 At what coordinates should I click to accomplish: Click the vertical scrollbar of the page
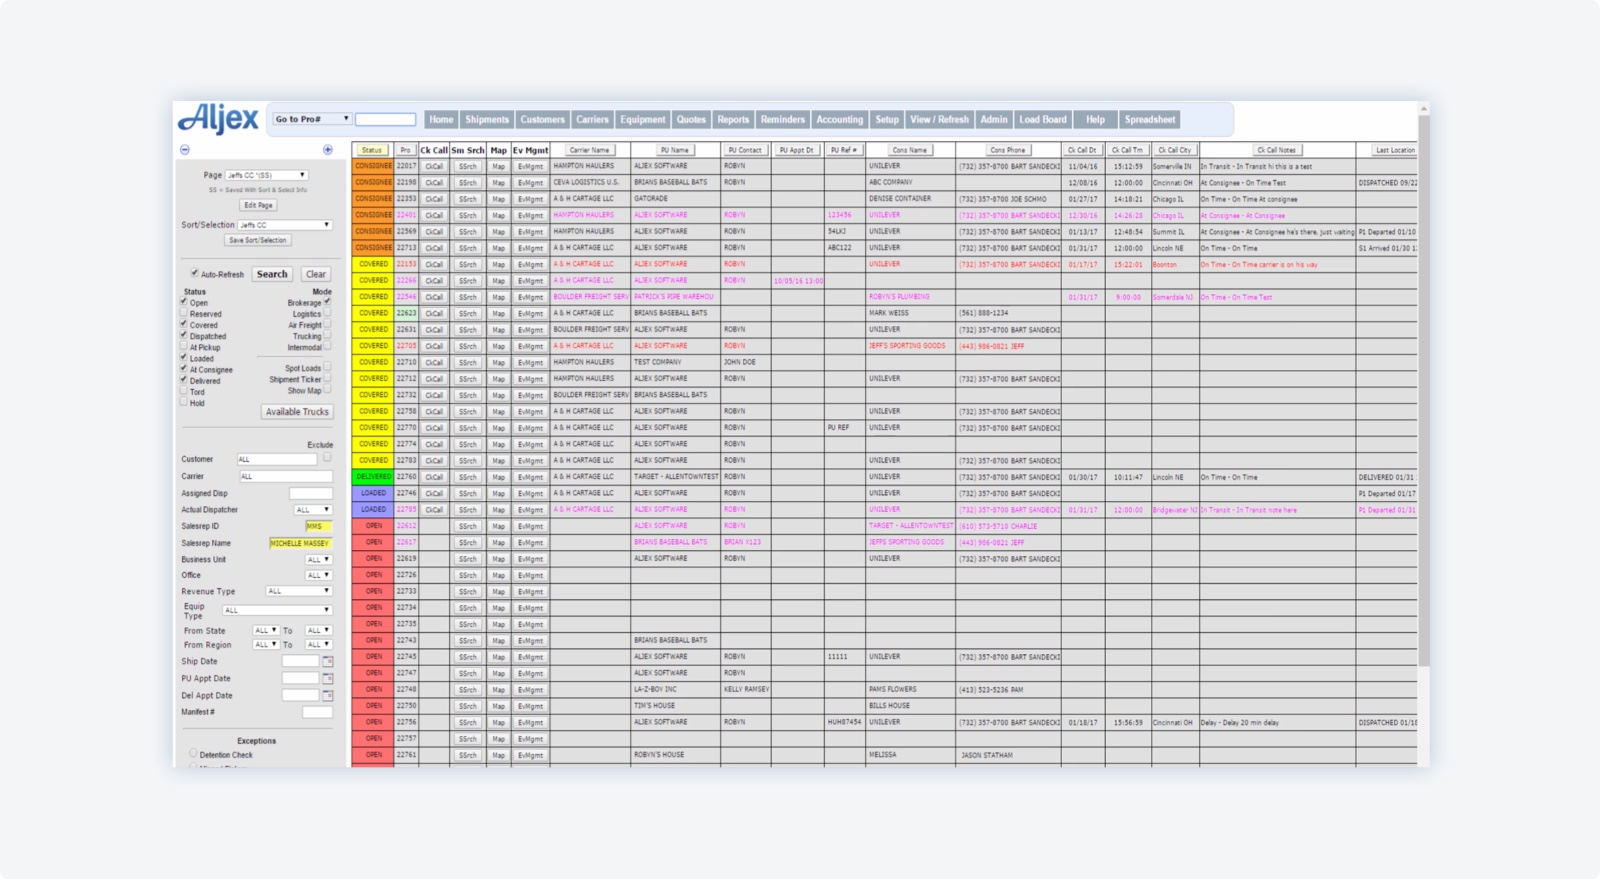(x=1424, y=390)
